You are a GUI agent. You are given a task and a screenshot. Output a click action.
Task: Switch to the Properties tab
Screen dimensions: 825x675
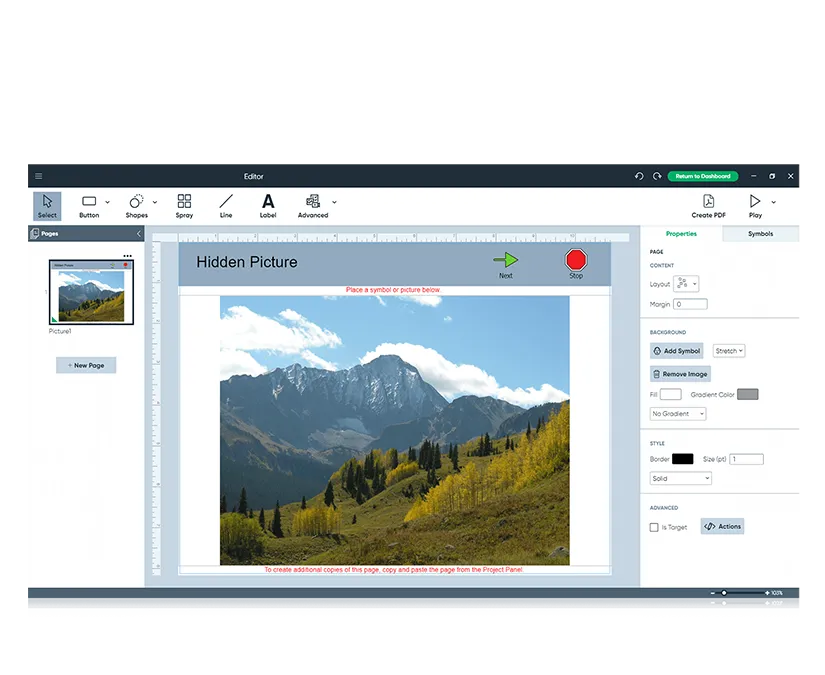[681, 234]
